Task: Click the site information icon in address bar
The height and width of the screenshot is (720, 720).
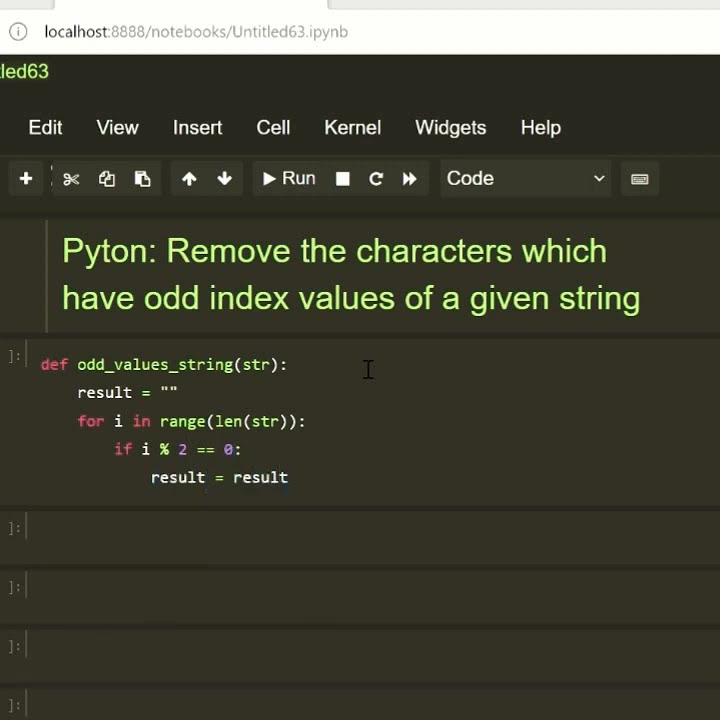Action: (x=18, y=32)
